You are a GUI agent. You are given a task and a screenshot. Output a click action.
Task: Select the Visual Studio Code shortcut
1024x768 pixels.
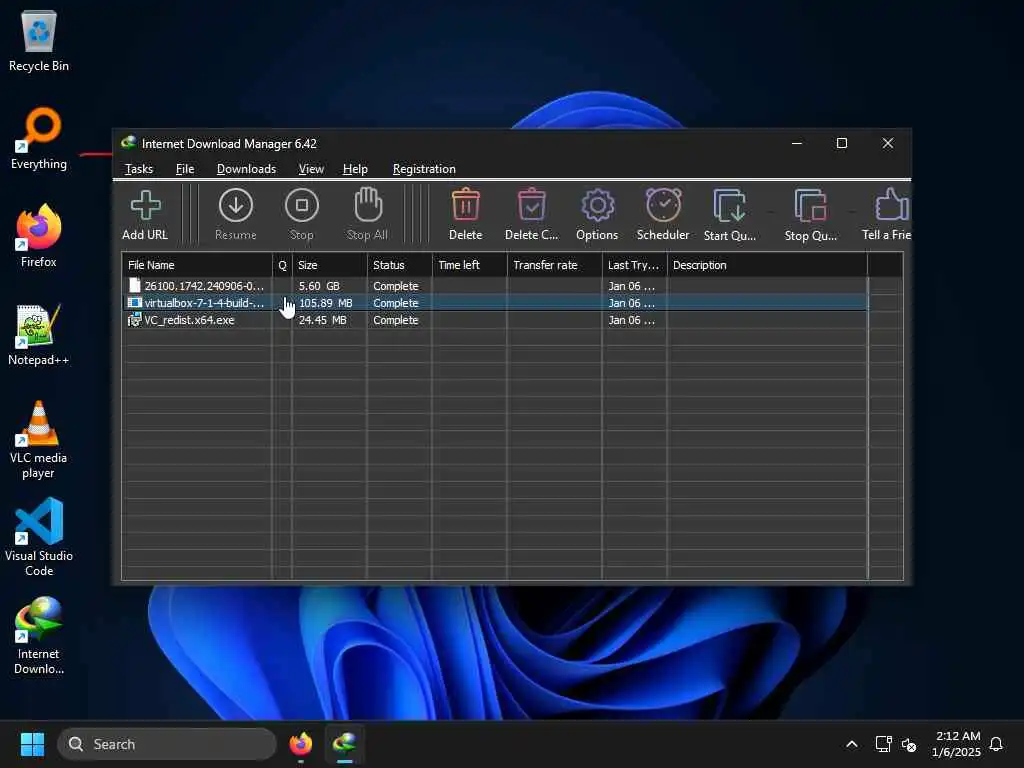pyautogui.click(x=39, y=537)
